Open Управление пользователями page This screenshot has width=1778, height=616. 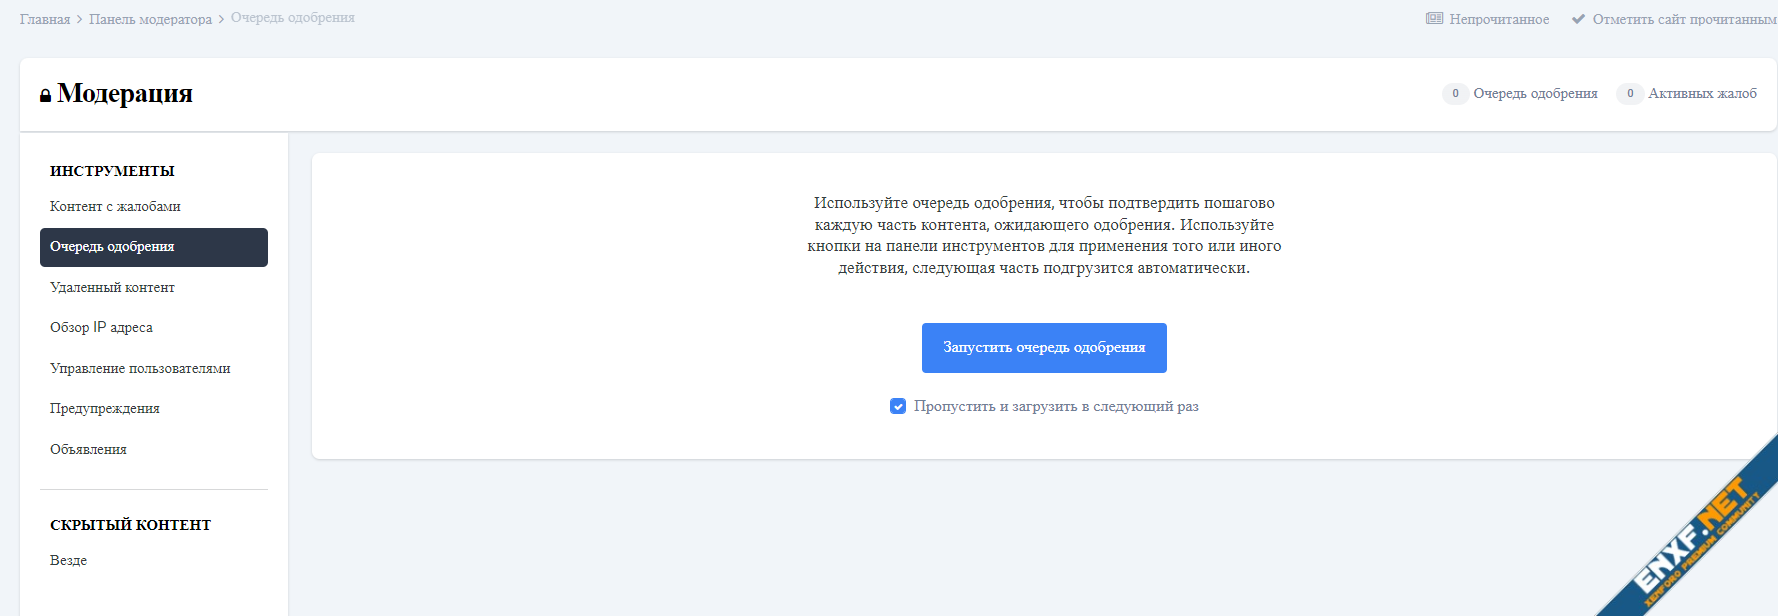[x=140, y=368]
